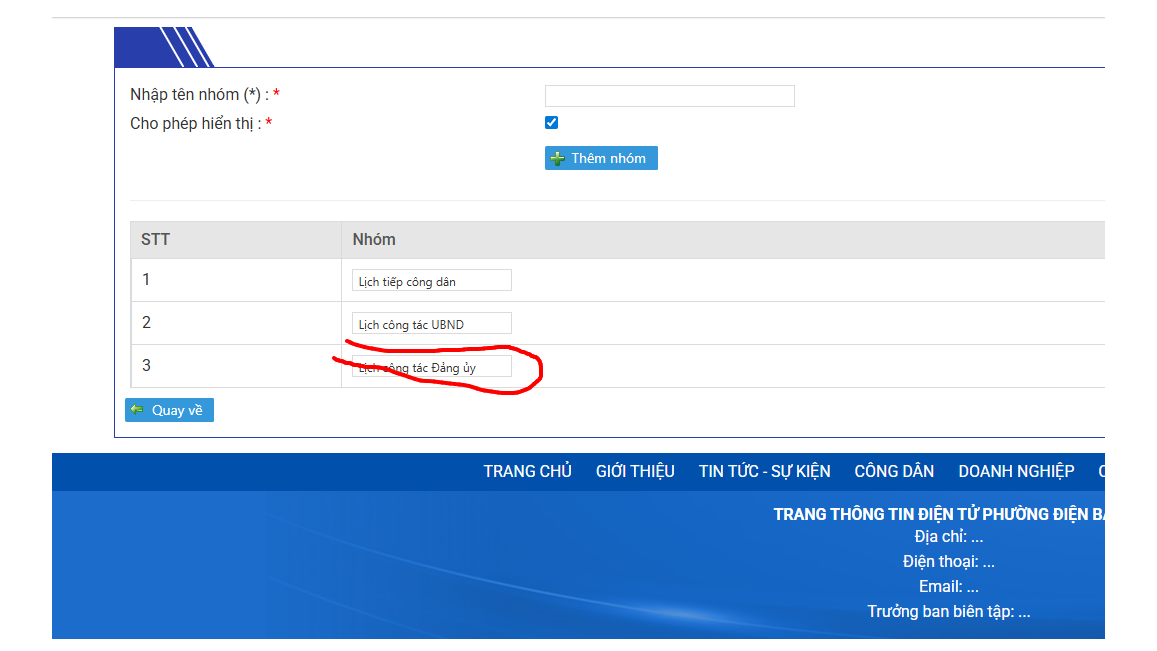Click the TRANG THÔNG TIN ĐIỆN TỬ footer title
This screenshot has width=1157, height=651.
(938, 514)
